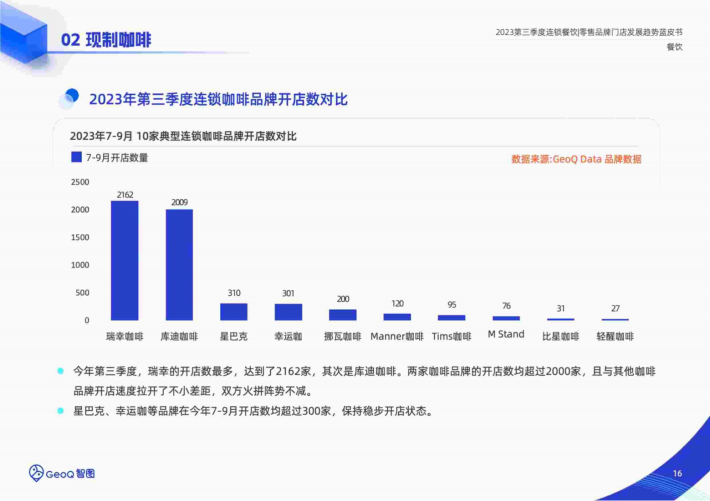Click the value label 27 above 轻醒咖啡
The width and height of the screenshot is (710, 501).
(x=615, y=308)
